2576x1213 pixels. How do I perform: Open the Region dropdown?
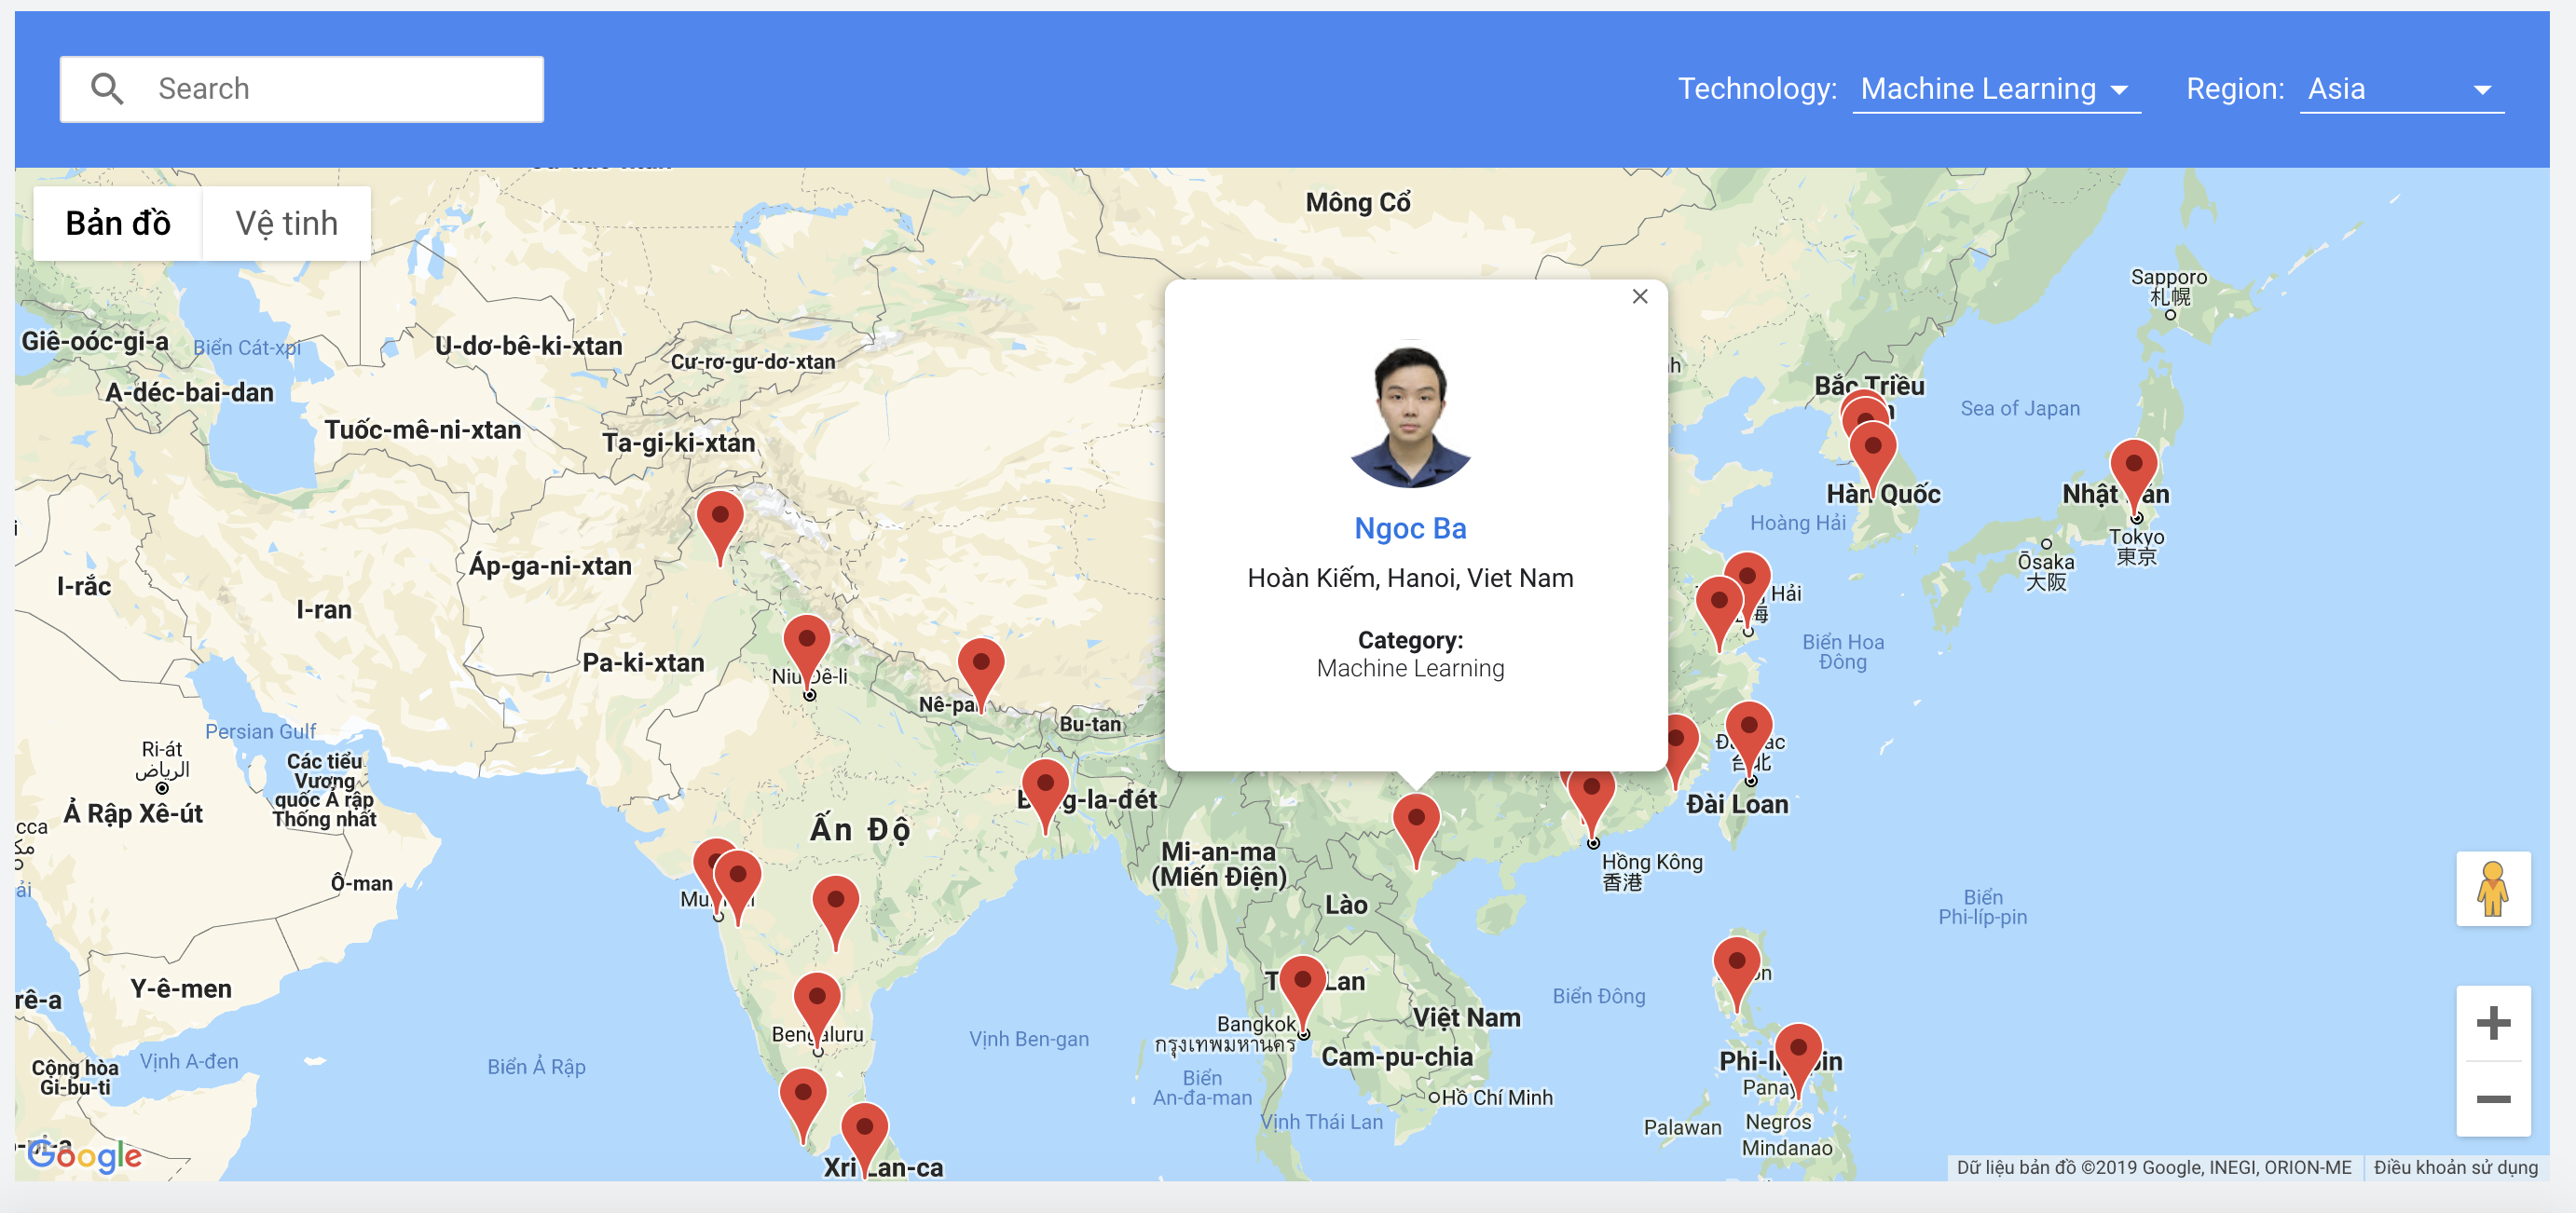[x=2400, y=89]
